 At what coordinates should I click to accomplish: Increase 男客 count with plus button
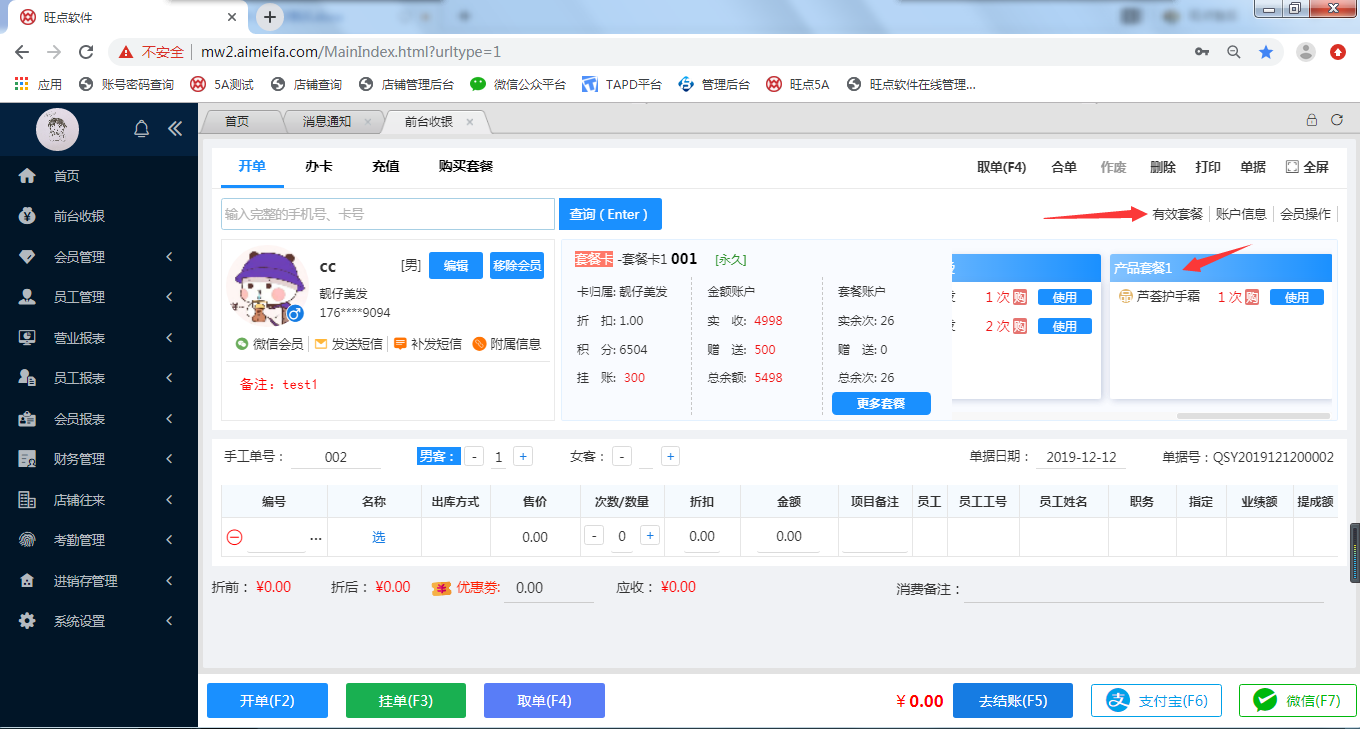(522, 456)
